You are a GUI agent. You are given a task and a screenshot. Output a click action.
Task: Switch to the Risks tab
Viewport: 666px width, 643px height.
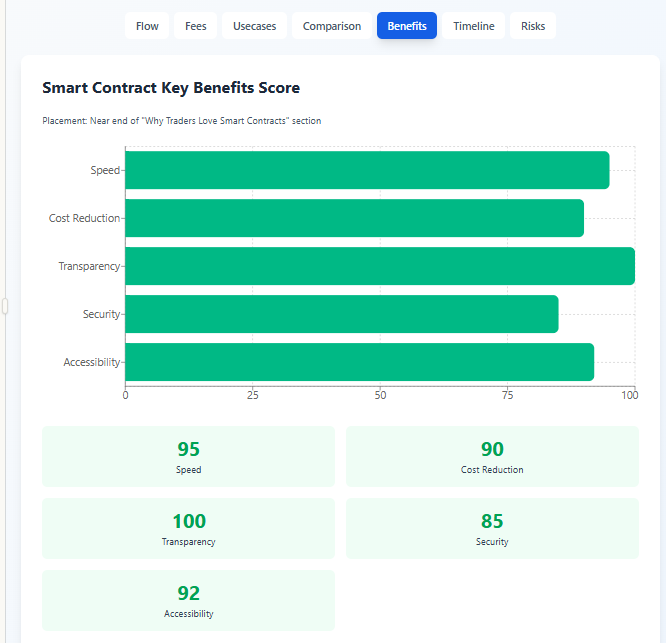click(x=533, y=26)
